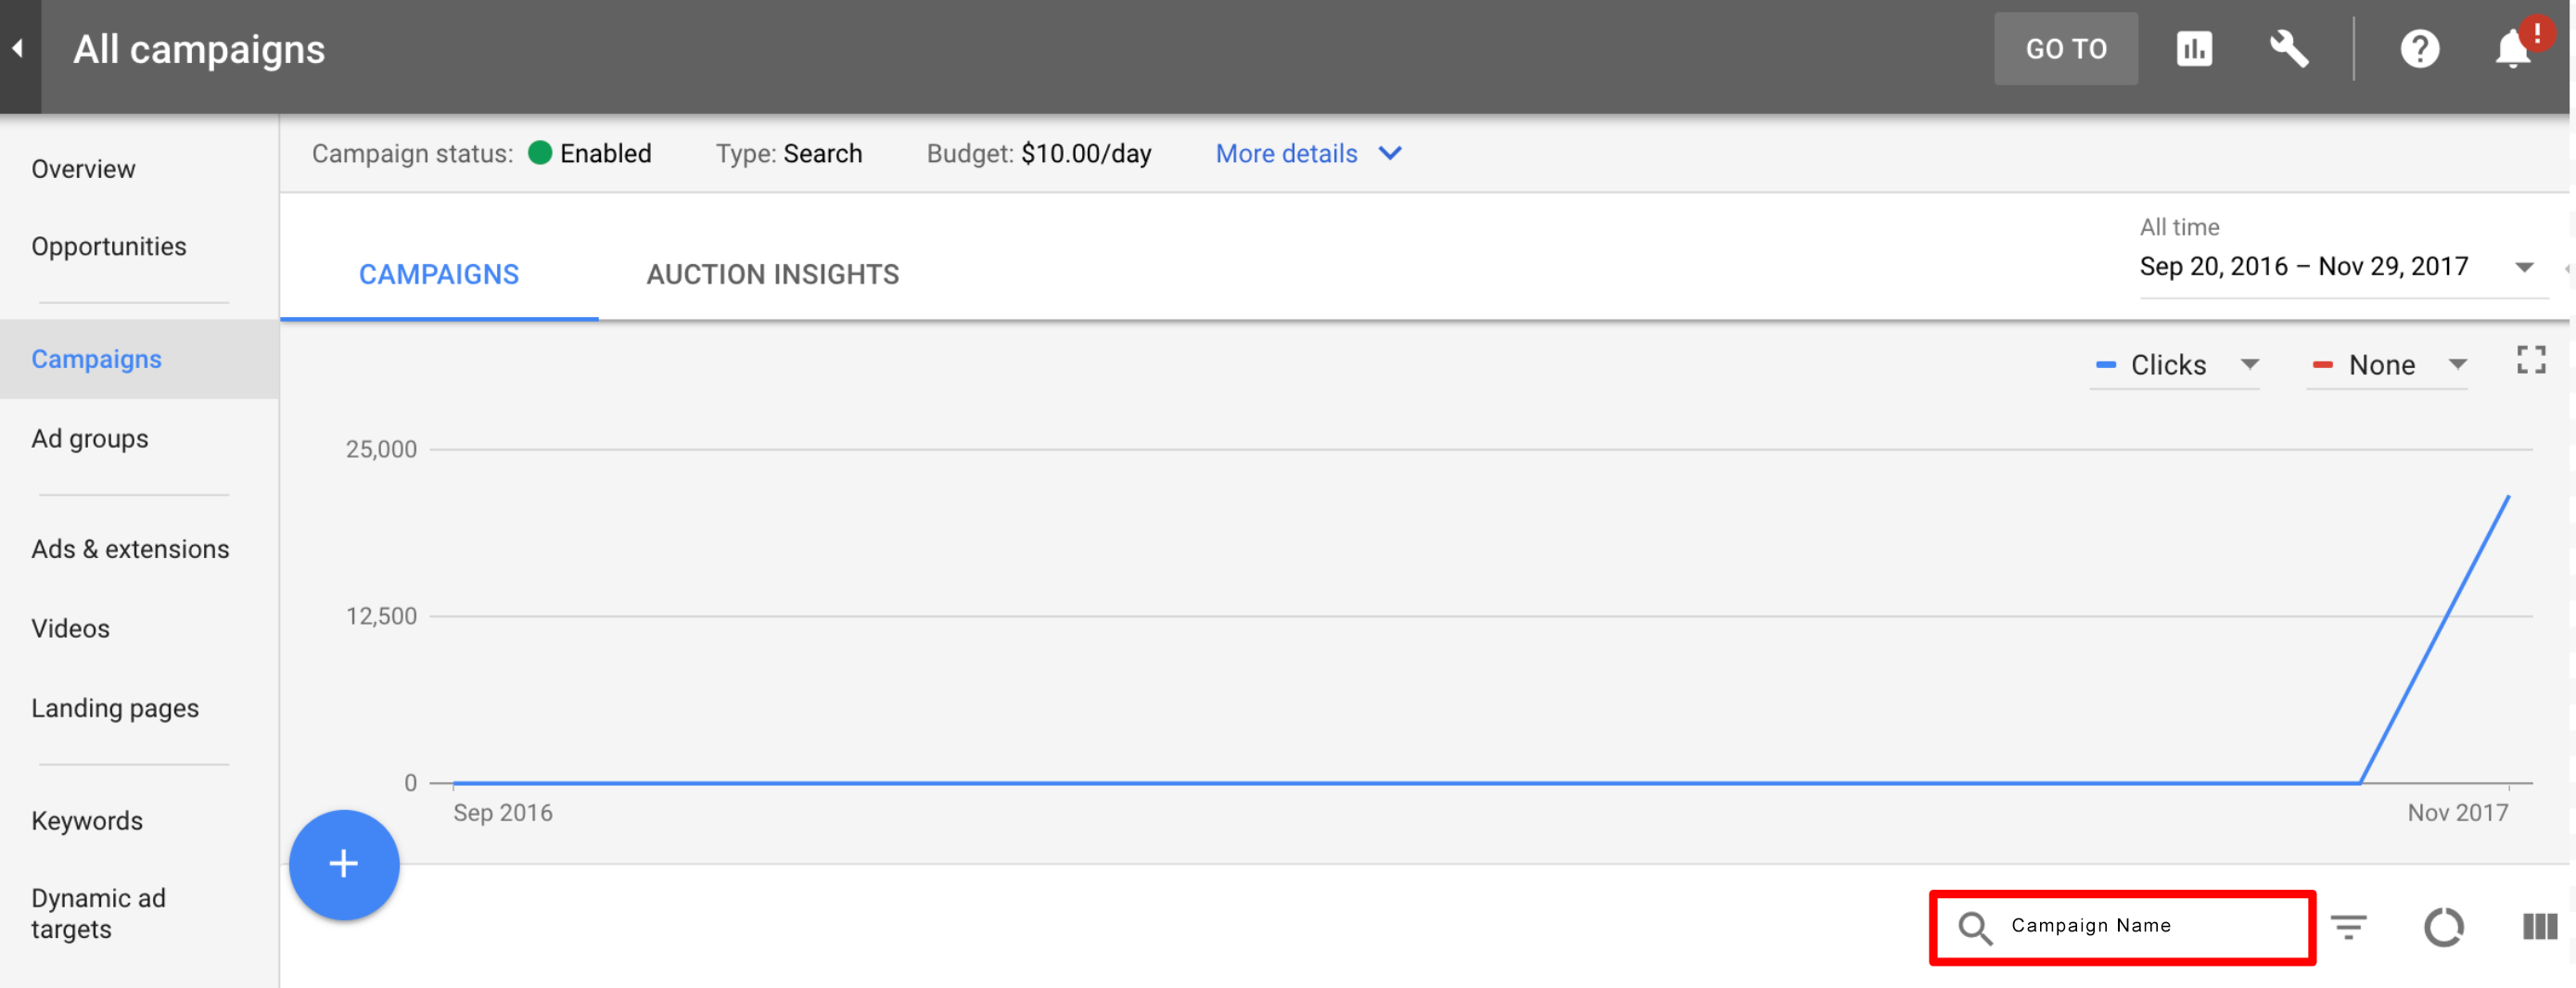Click the filter icon beside search
The width and height of the screenshot is (2576, 988).
pyautogui.click(x=2348, y=927)
